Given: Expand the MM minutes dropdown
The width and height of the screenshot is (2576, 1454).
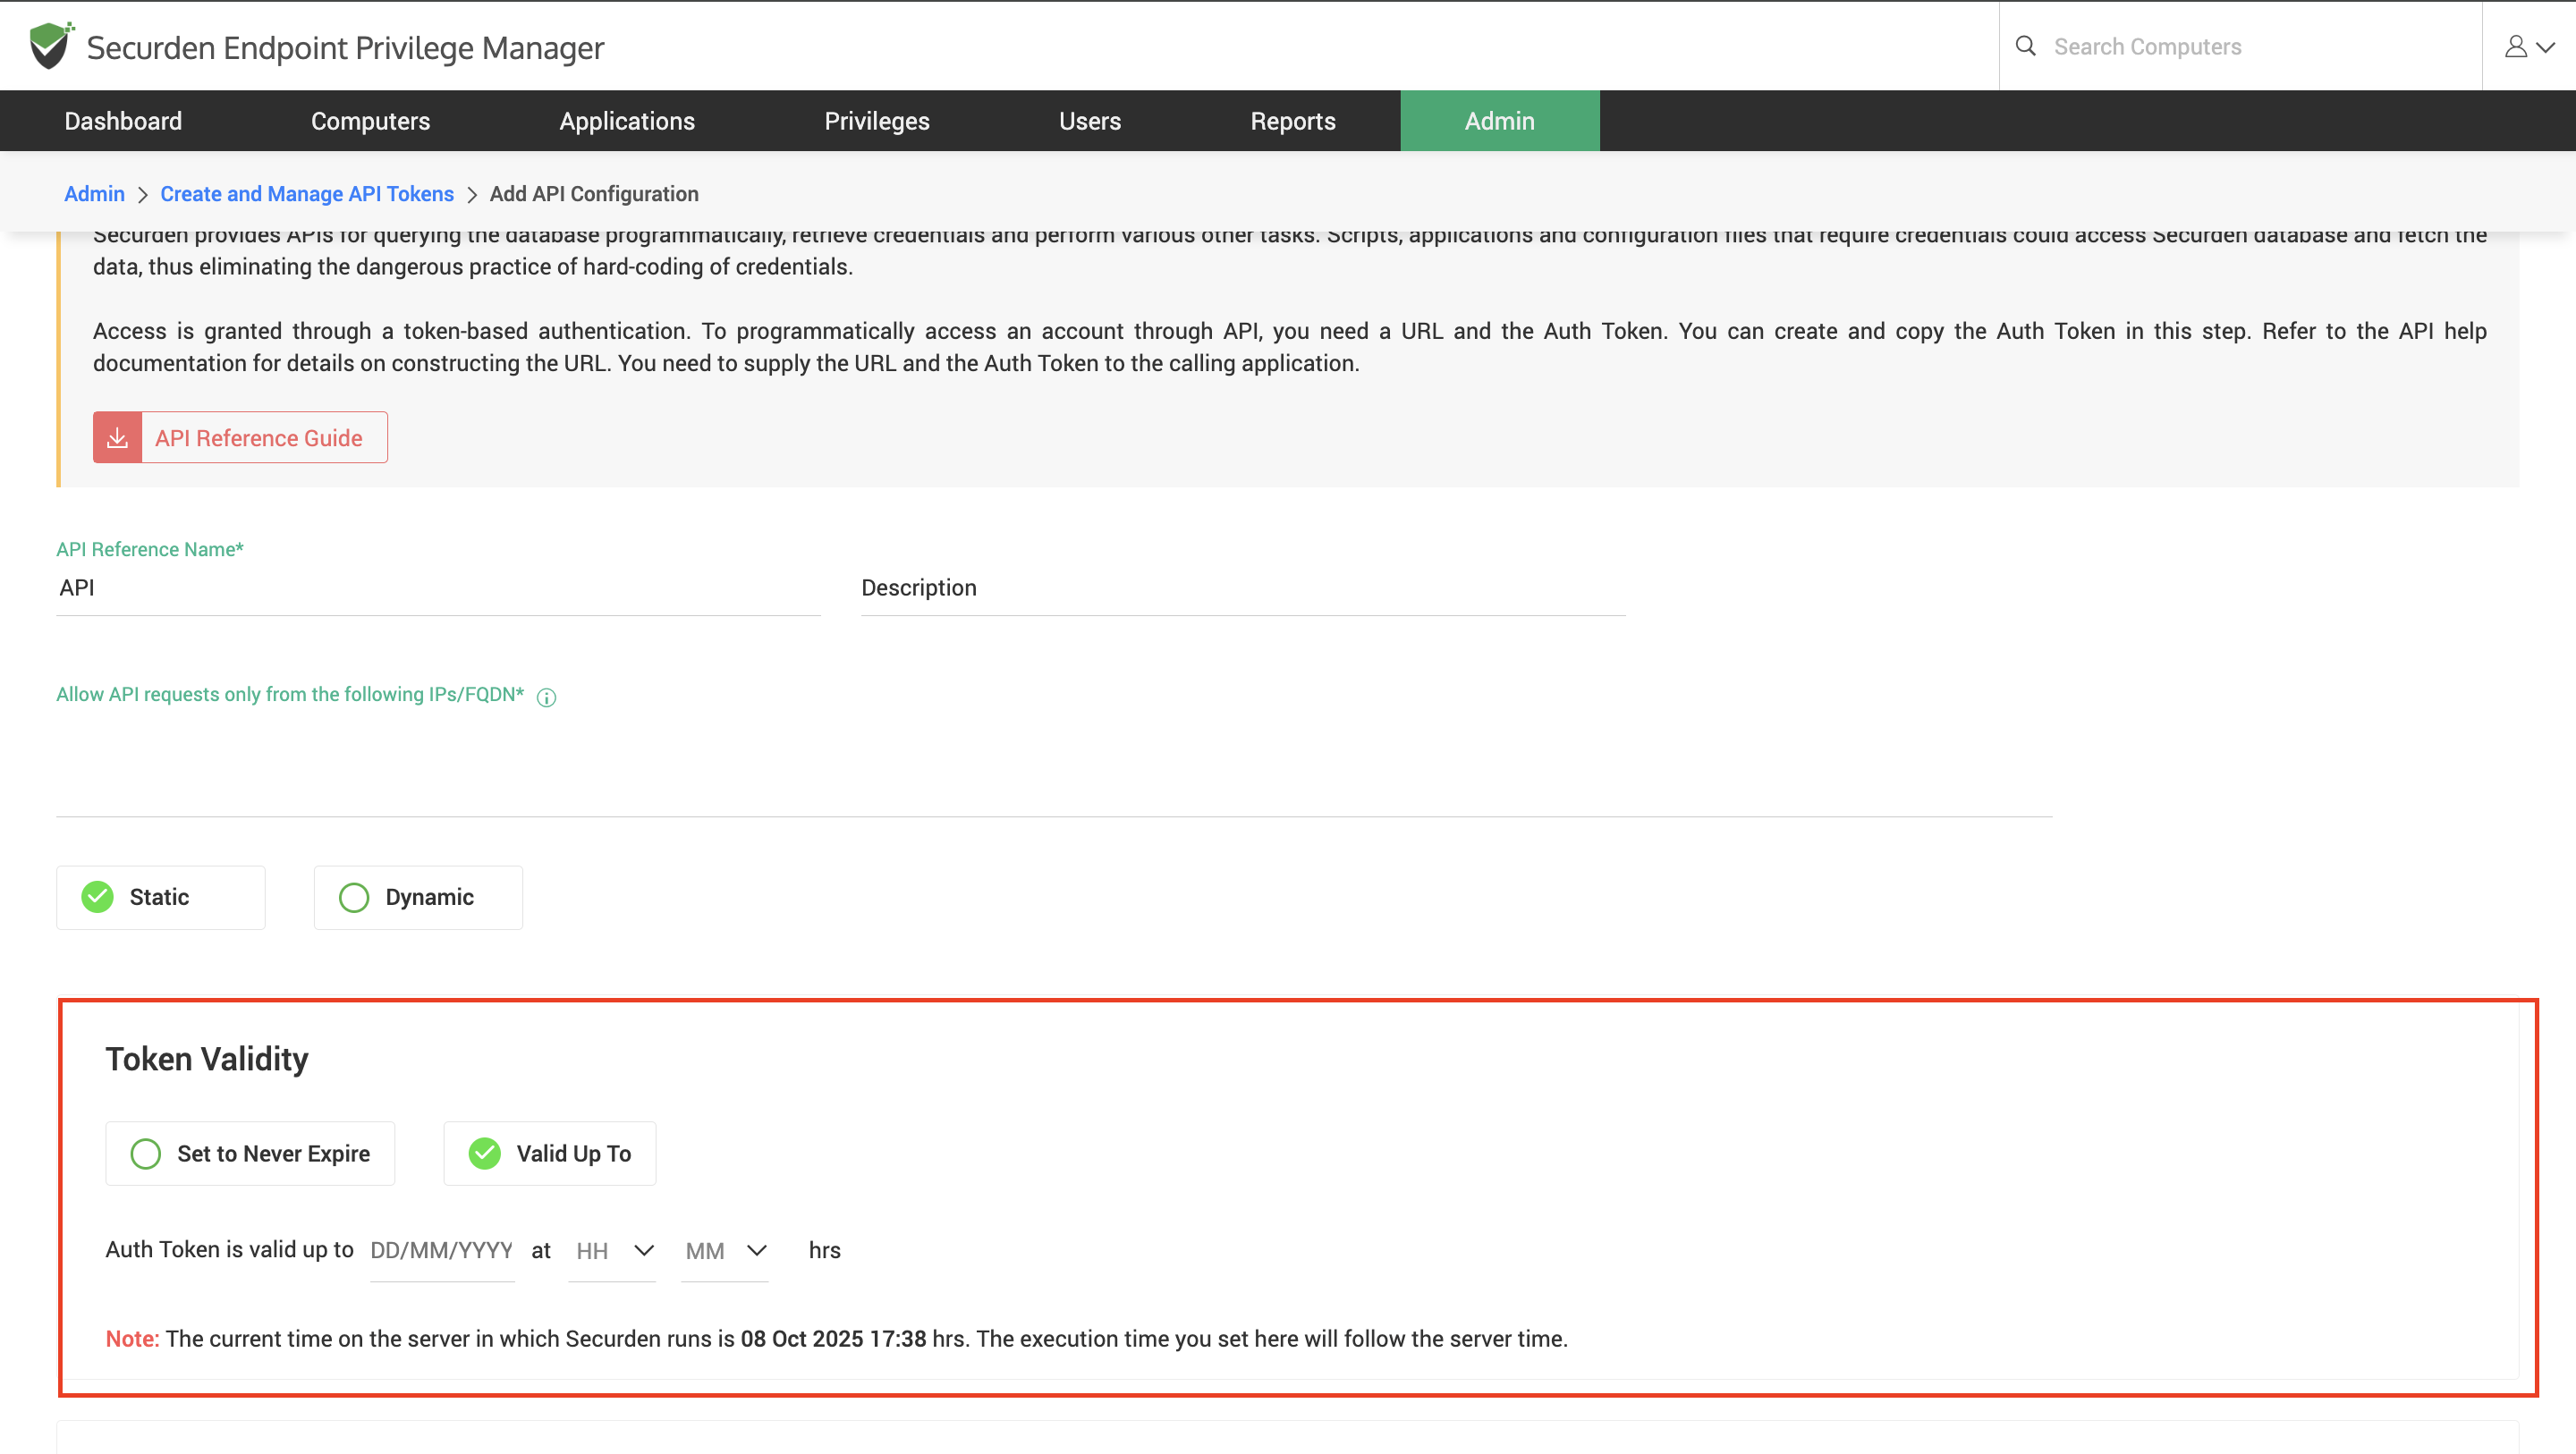Looking at the screenshot, I should point(725,1250).
